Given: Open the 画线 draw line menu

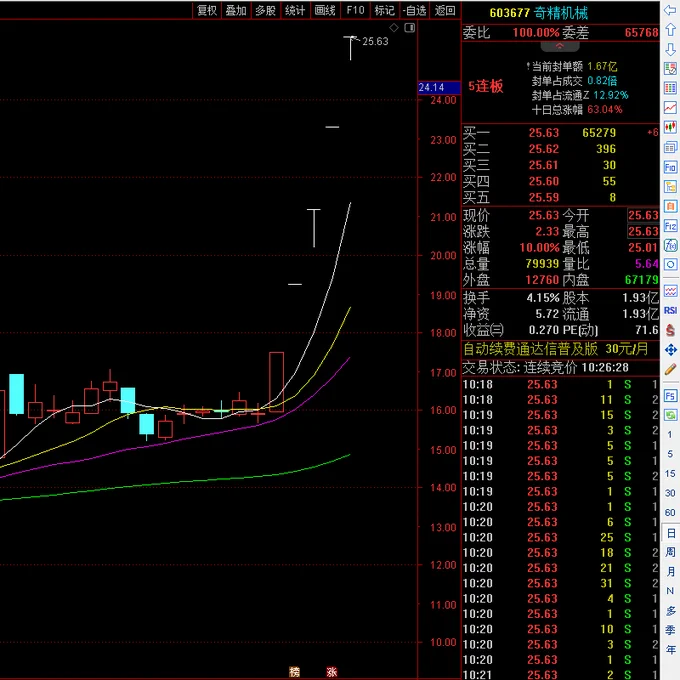Looking at the screenshot, I should (x=325, y=10).
